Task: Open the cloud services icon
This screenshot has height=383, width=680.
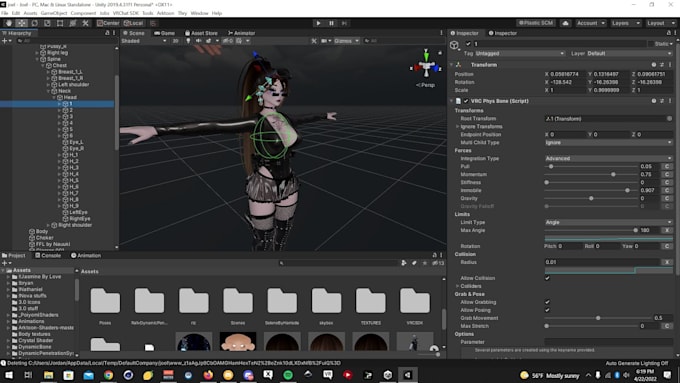Action: point(566,23)
